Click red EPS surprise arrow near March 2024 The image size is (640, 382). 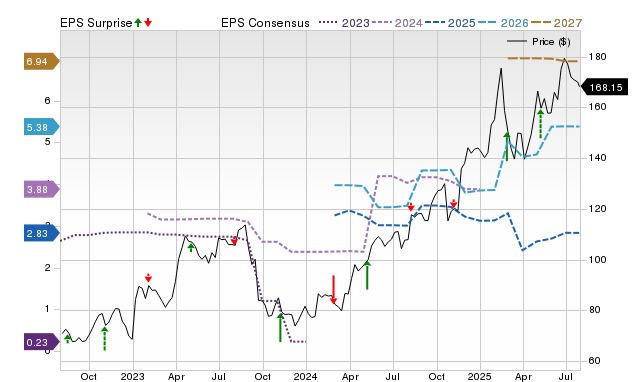point(333,290)
